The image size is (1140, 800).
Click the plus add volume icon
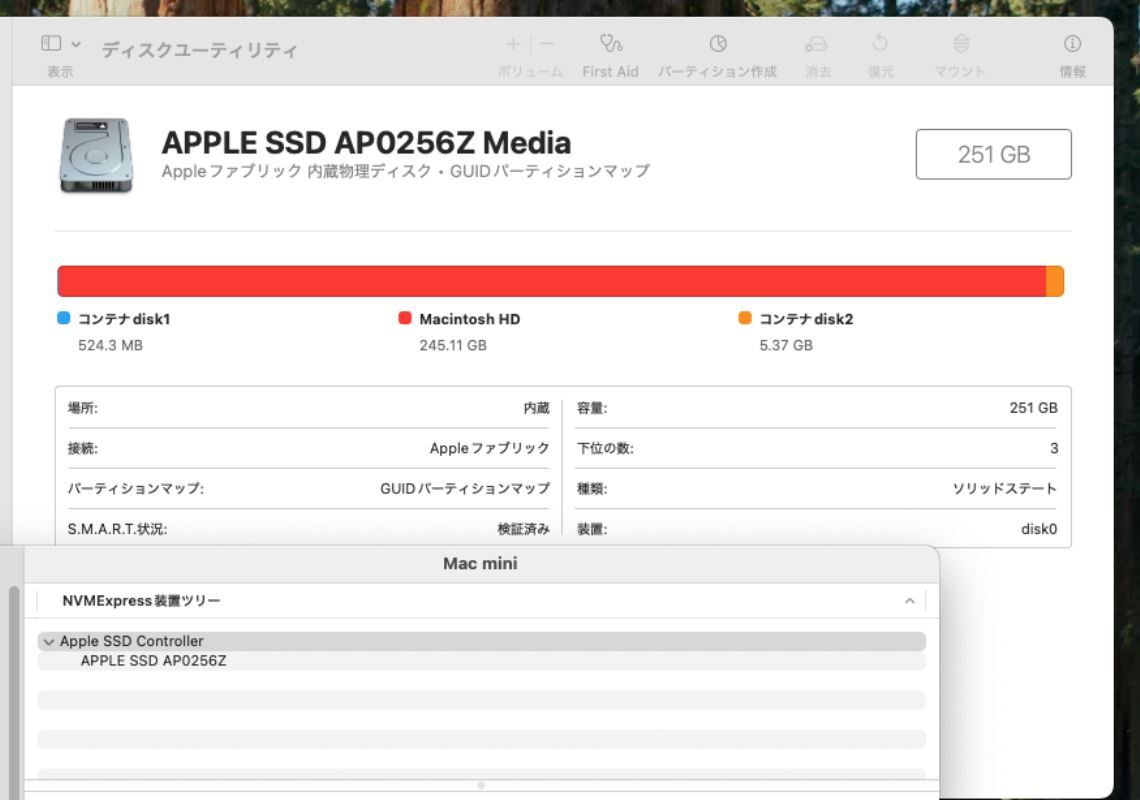pos(513,44)
